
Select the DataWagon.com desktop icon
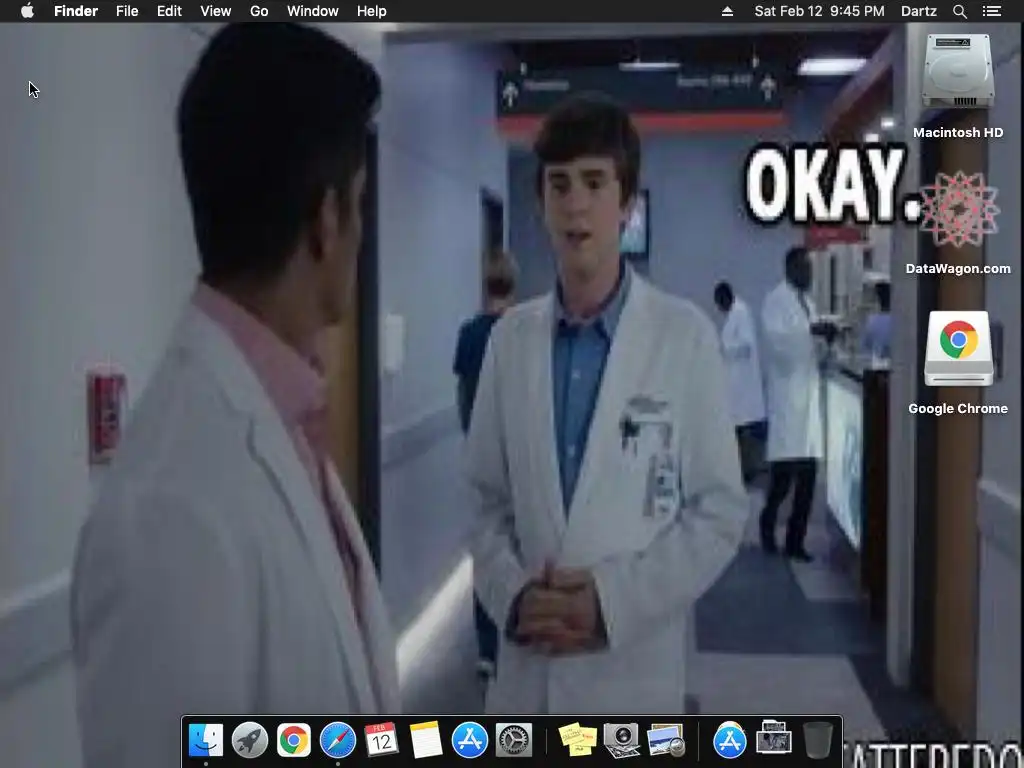[958, 209]
